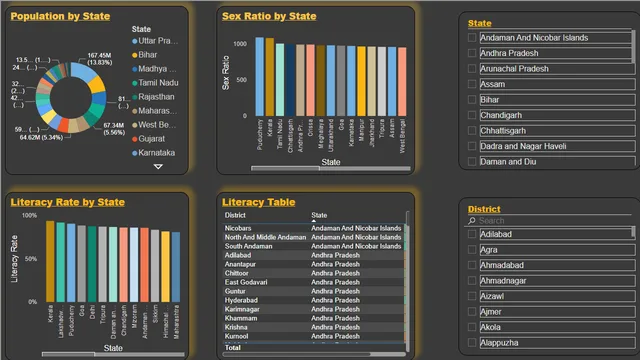640x360 pixels.
Task: Tick the Andhra Pradesh state checkbox
Action: [x=472, y=53]
